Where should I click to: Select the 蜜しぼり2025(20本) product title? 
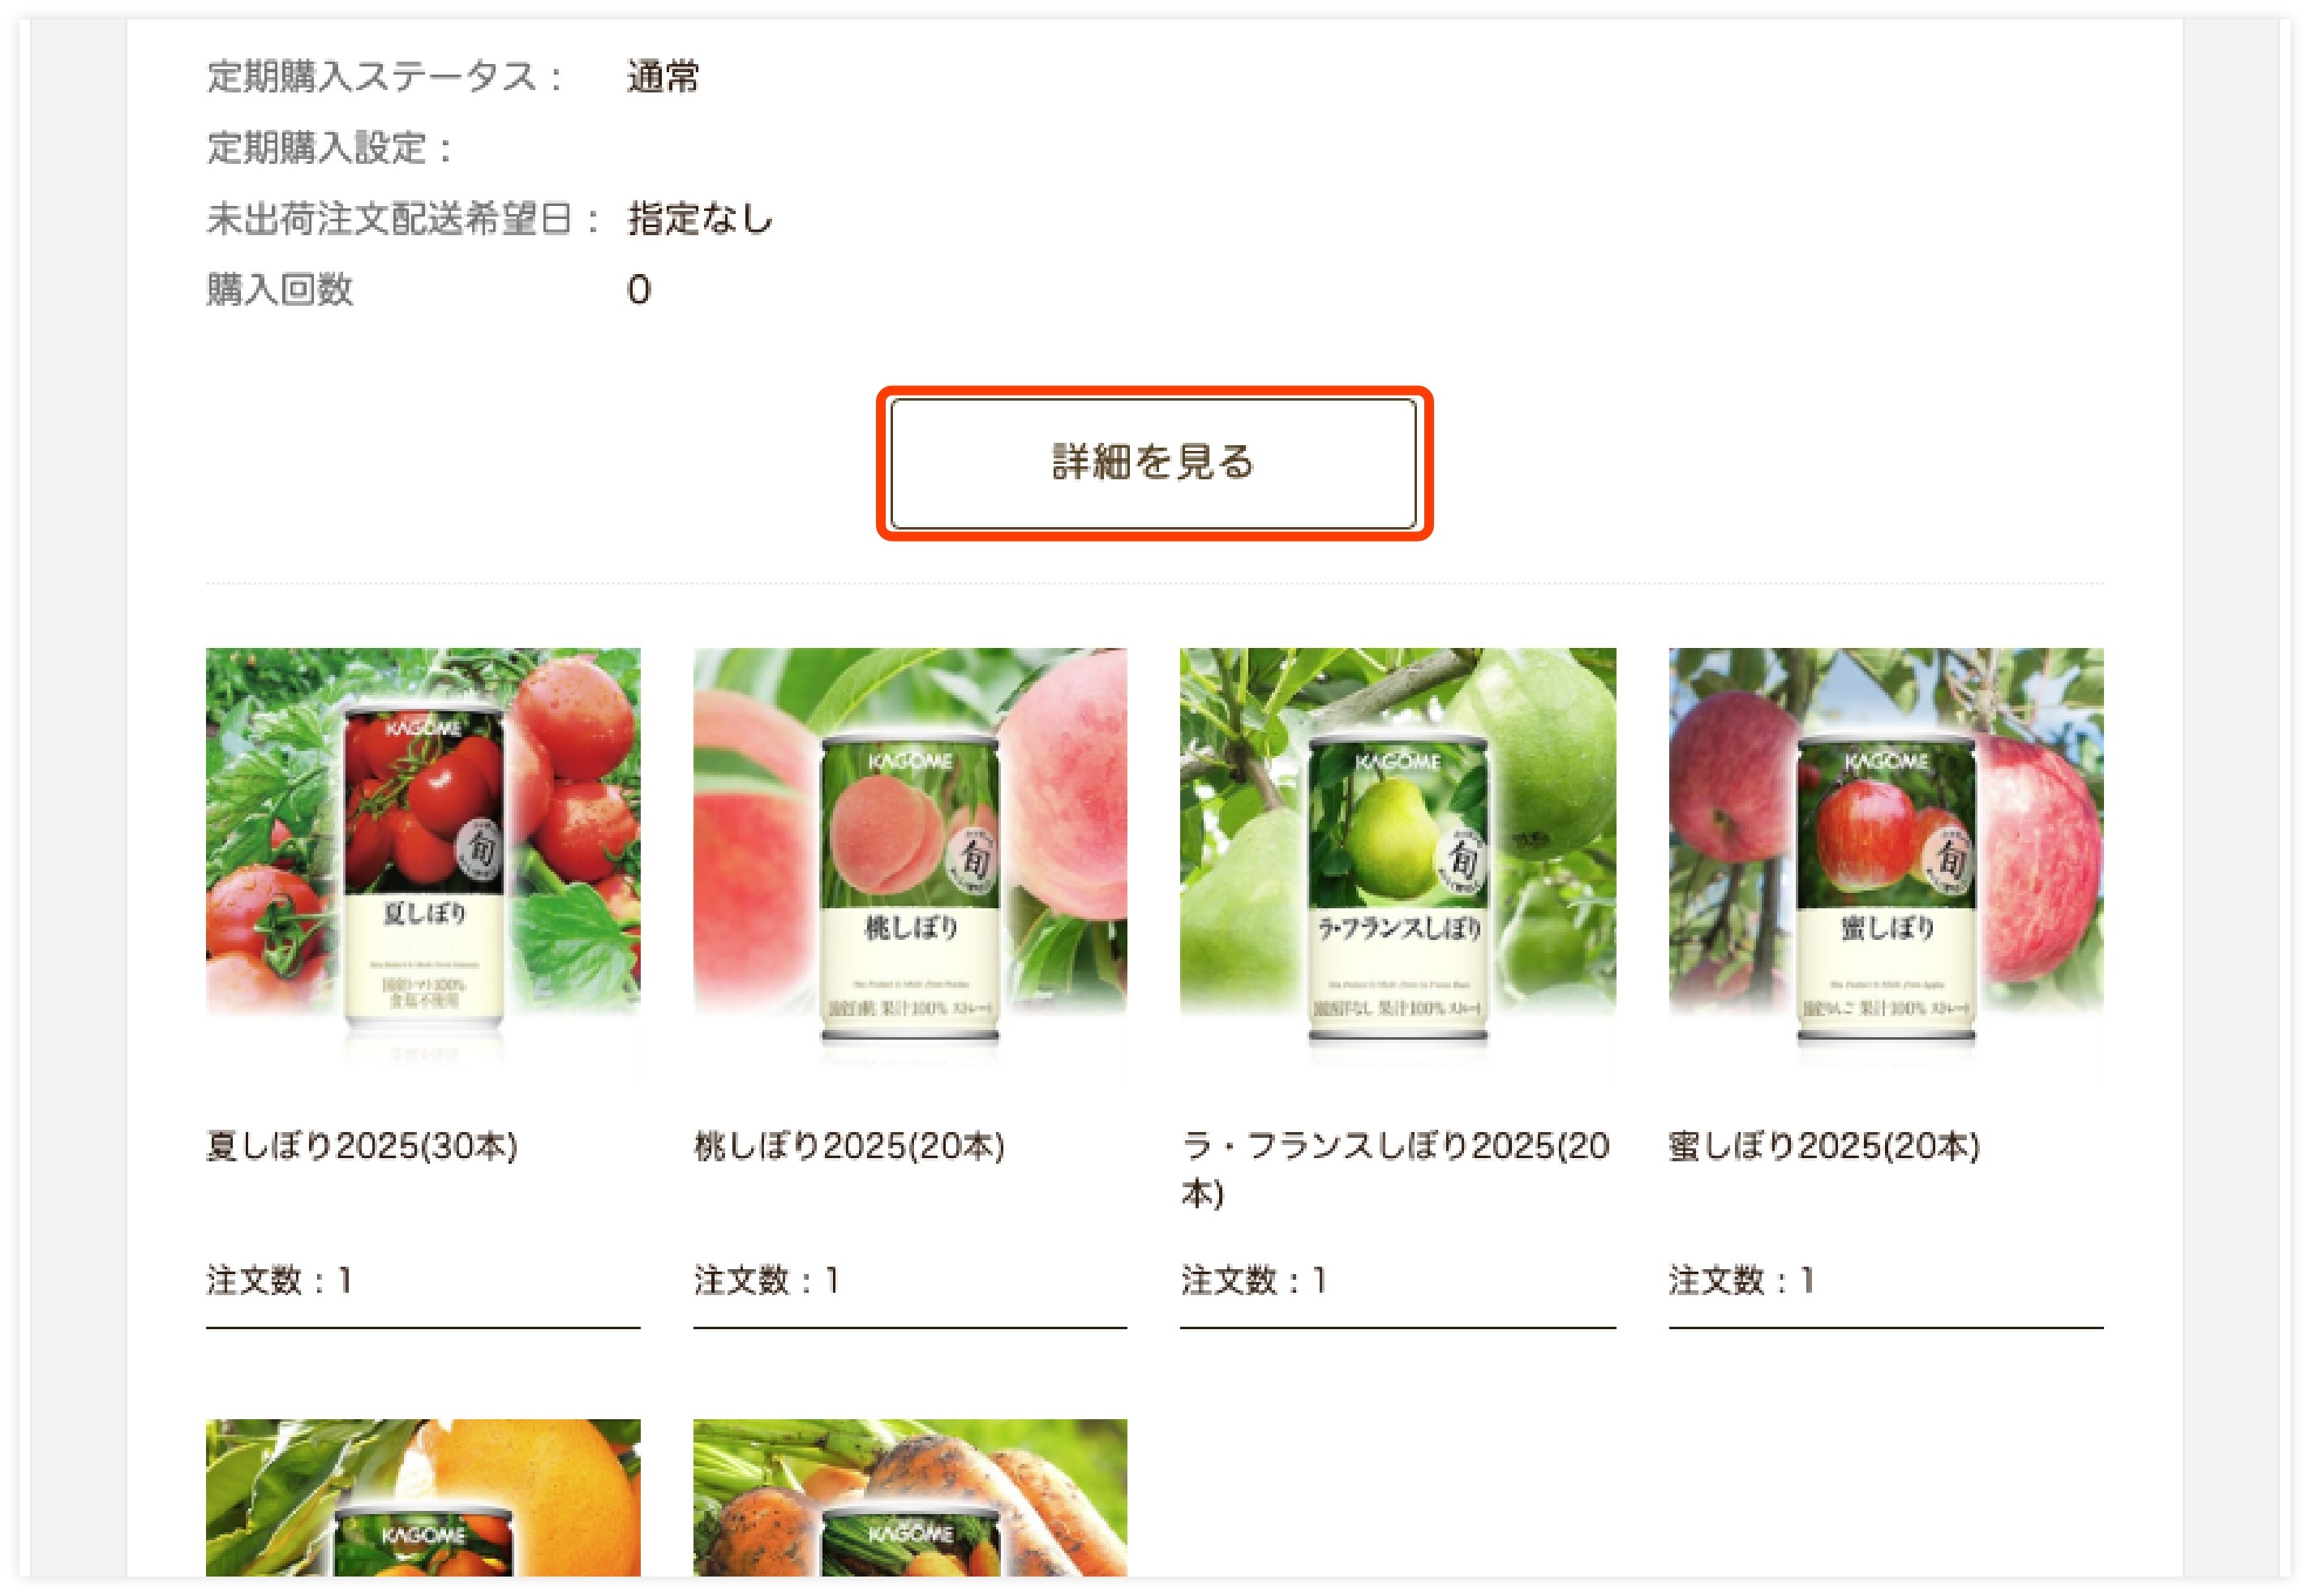pos(1825,1146)
